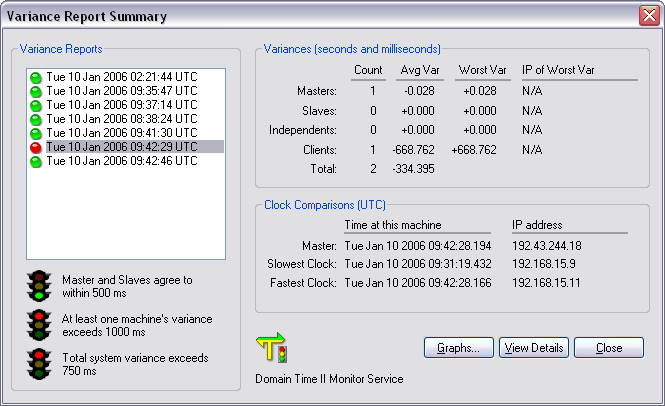Image resolution: width=665 pixels, height=406 pixels.
Task: Close the Variance Report Summary window
Action: tap(649, 16)
